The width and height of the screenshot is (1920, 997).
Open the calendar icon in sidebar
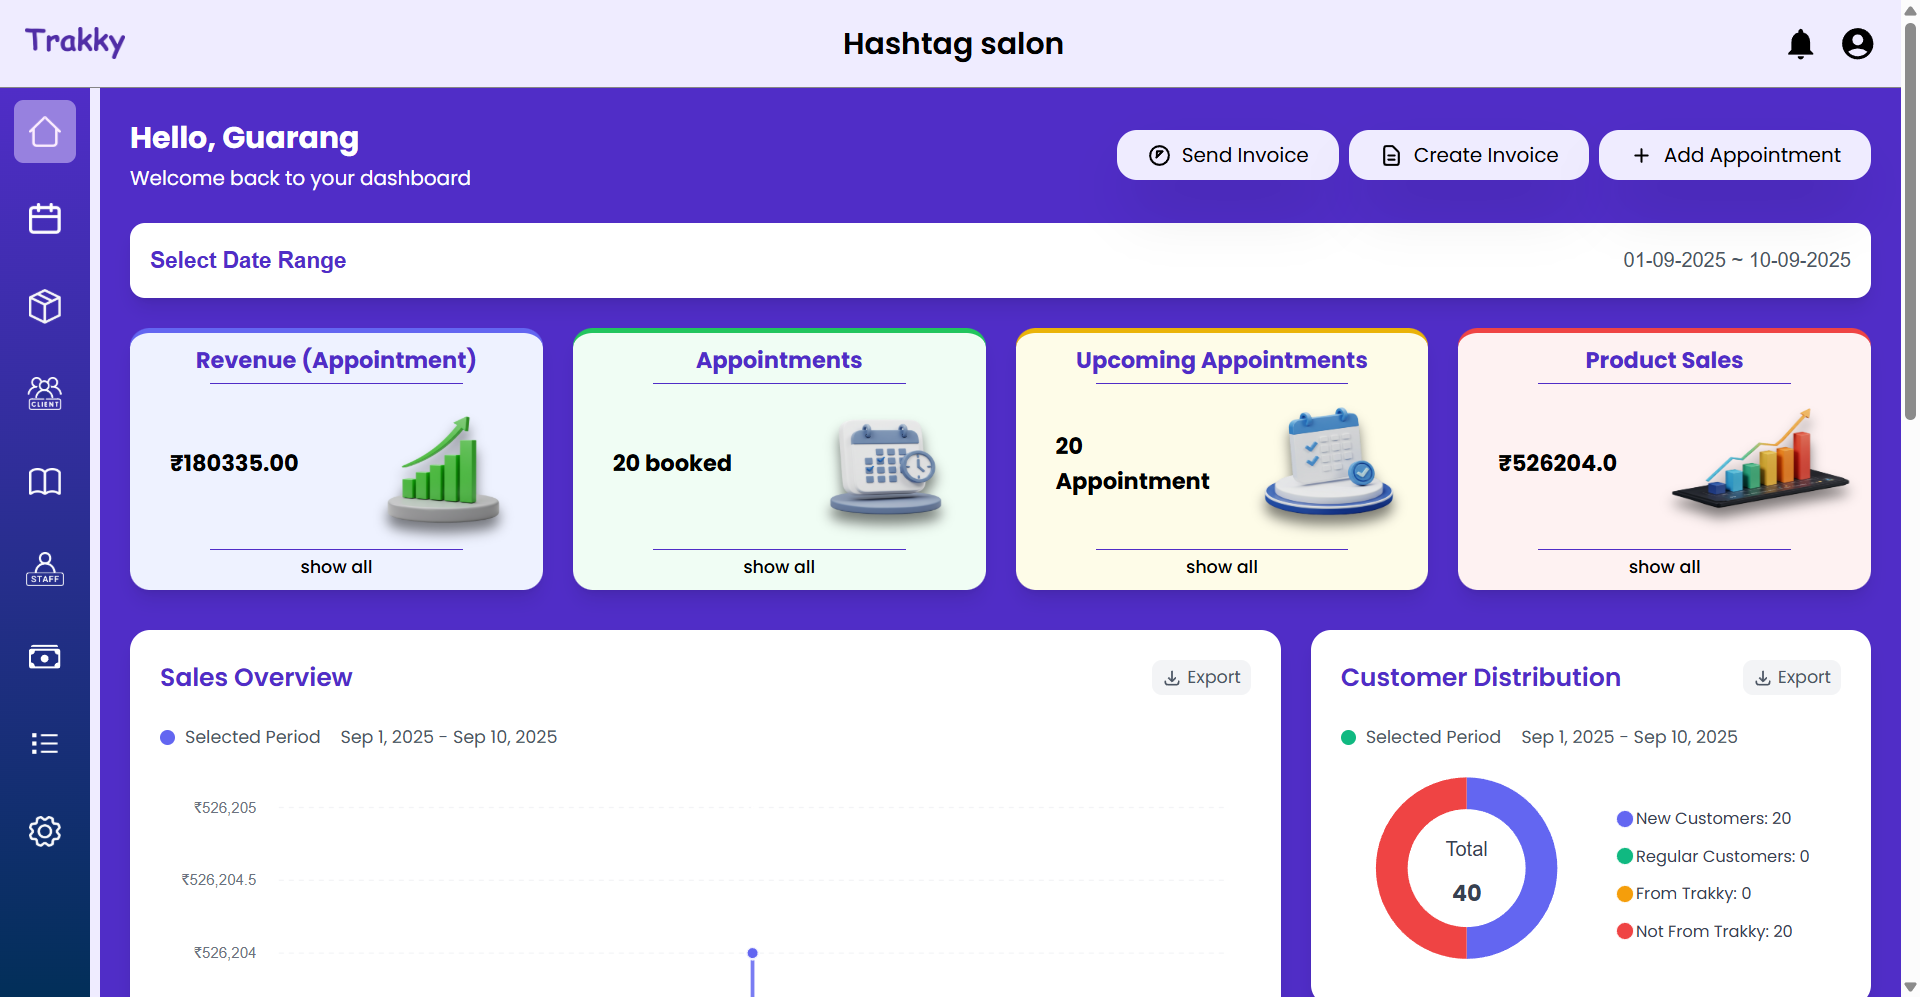click(45, 219)
